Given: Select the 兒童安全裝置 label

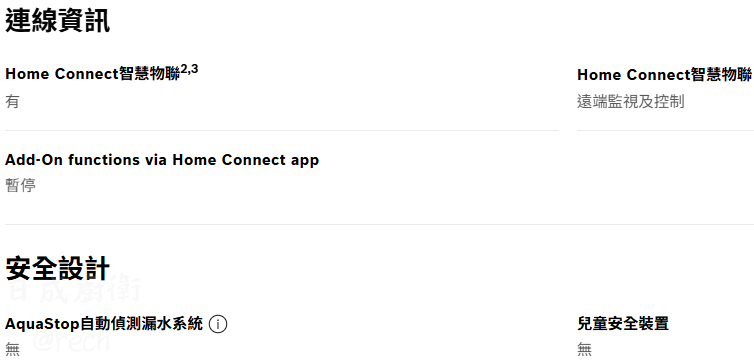Looking at the screenshot, I should pyautogui.click(x=623, y=324).
